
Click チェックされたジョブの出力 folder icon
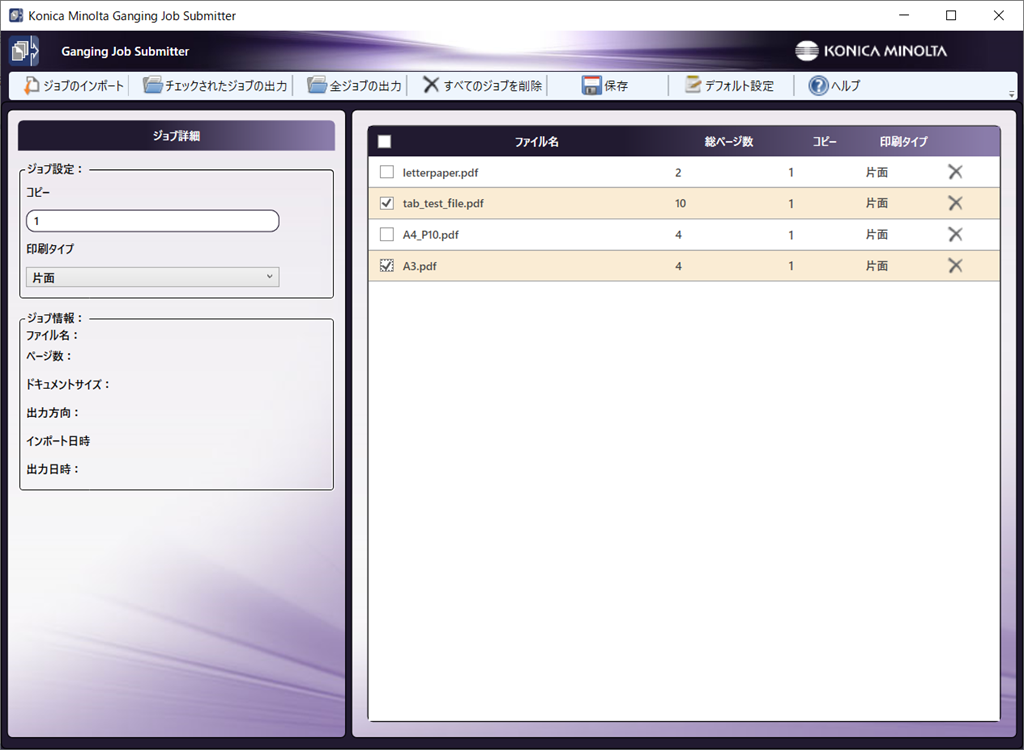coord(153,85)
